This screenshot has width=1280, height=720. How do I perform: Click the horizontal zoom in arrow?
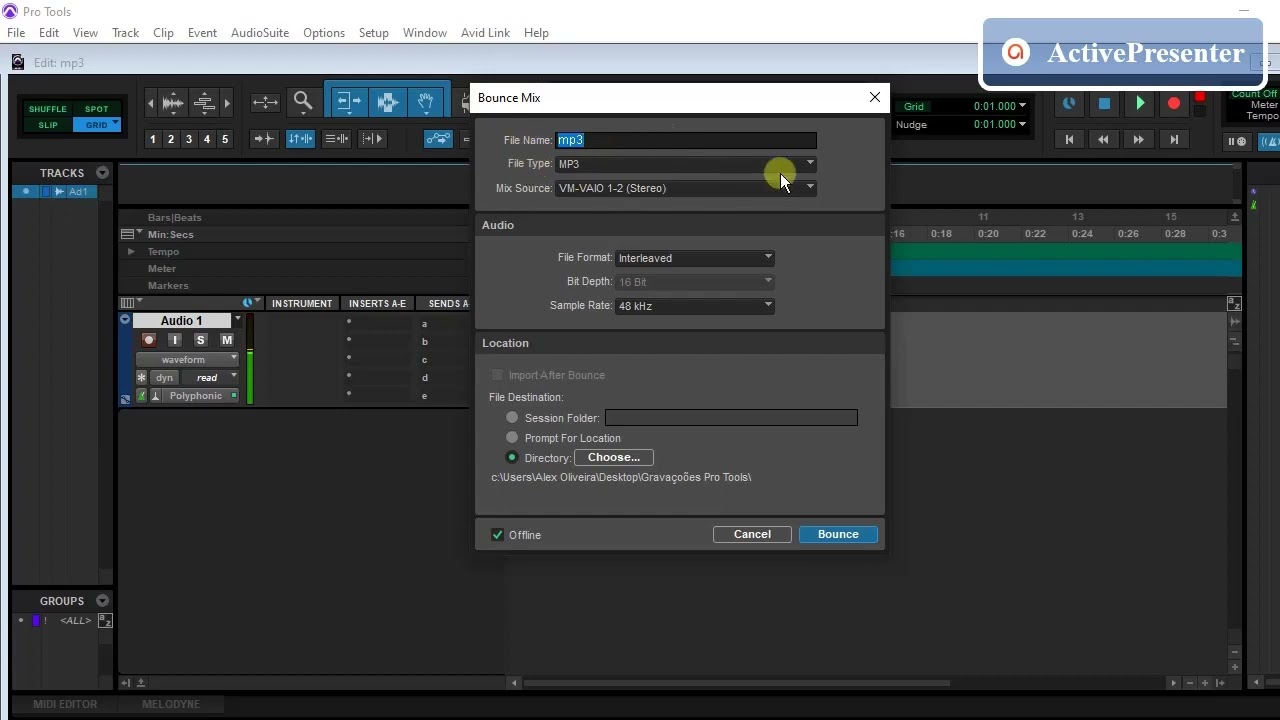(227, 102)
